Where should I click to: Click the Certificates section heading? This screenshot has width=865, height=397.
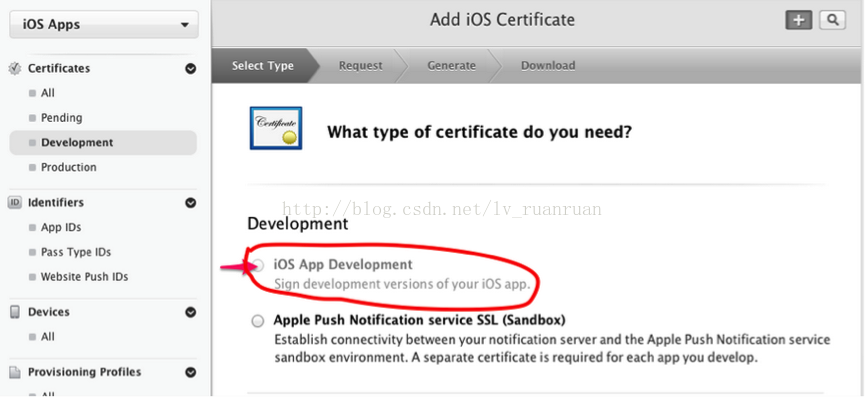tap(58, 68)
